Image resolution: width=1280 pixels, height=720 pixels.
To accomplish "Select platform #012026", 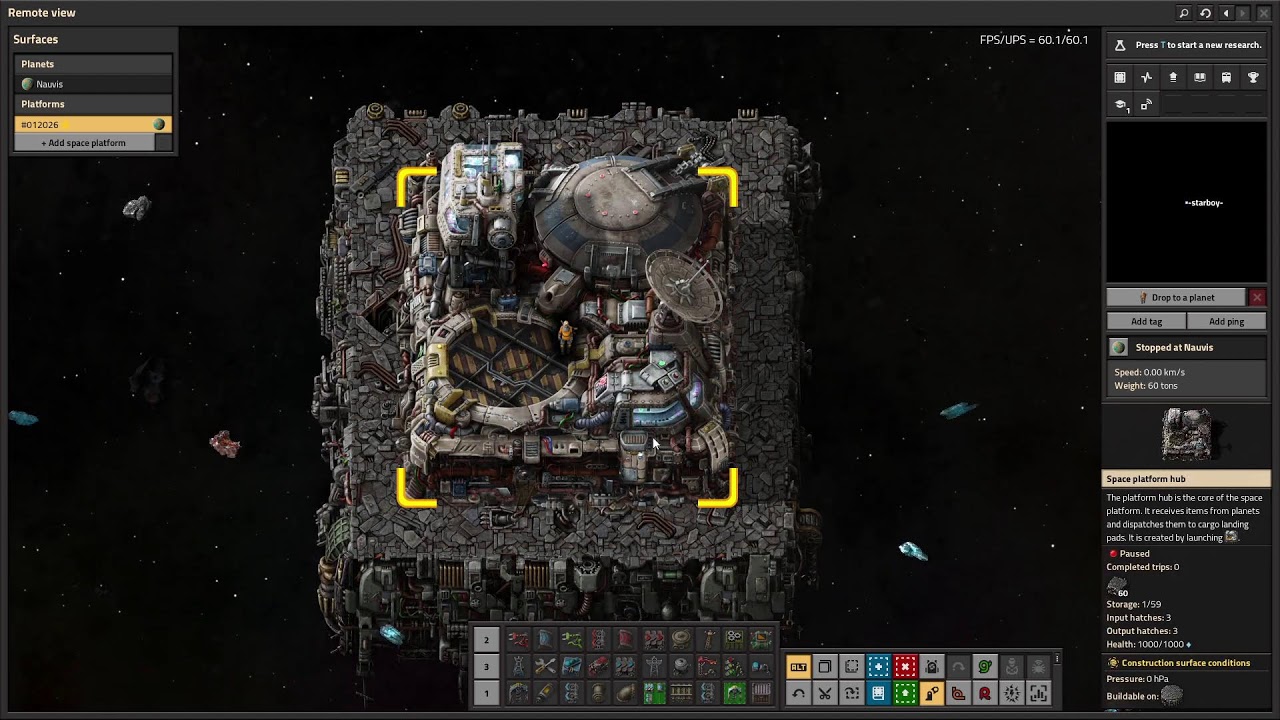I will 95,124.
